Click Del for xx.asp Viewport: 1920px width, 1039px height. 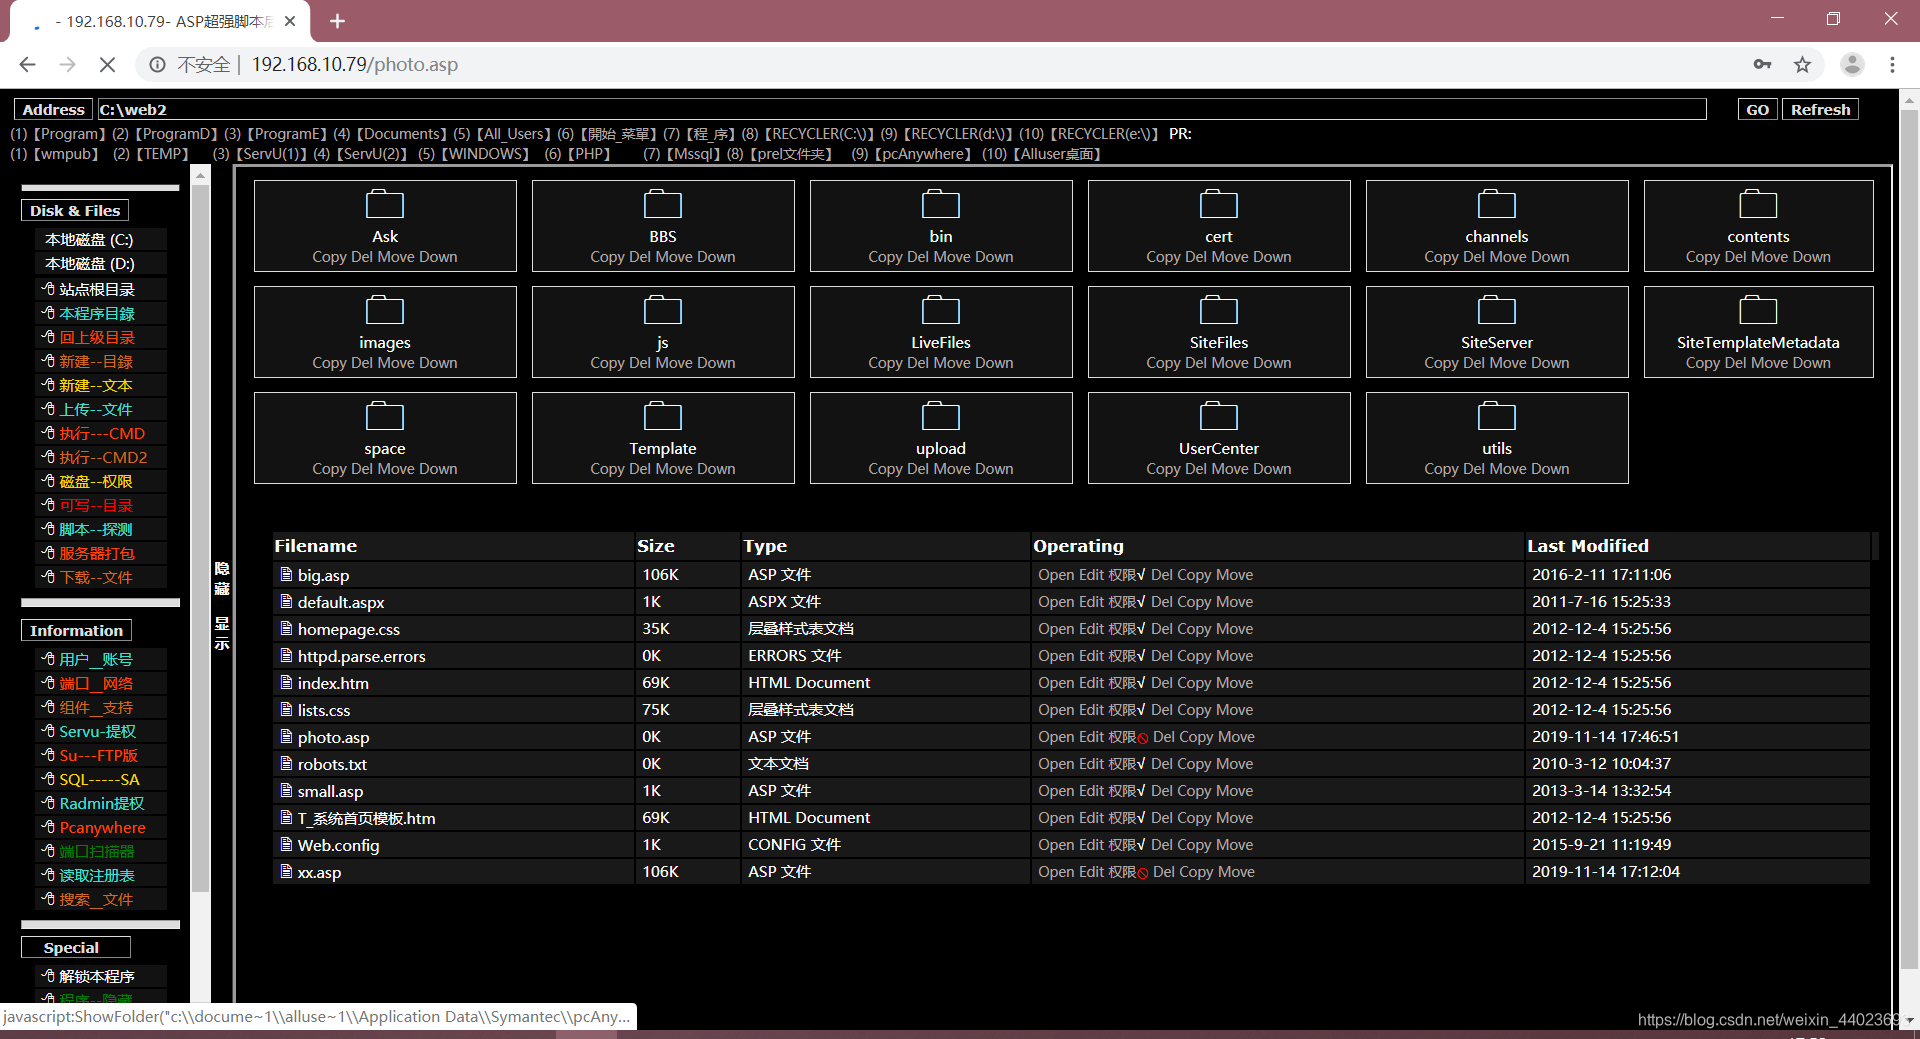[x=1165, y=872]
